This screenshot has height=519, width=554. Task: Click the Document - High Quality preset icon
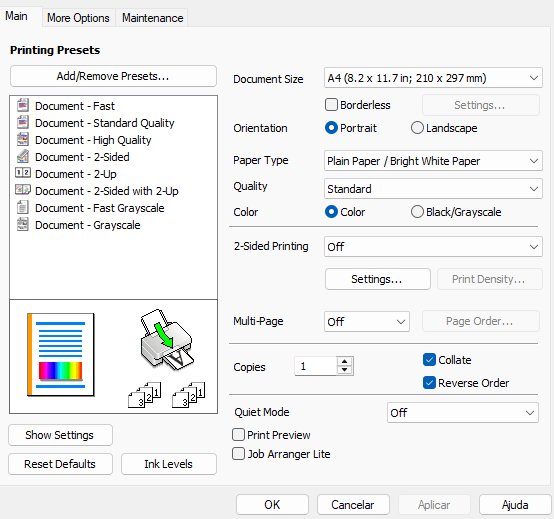(x=23, y=139)
